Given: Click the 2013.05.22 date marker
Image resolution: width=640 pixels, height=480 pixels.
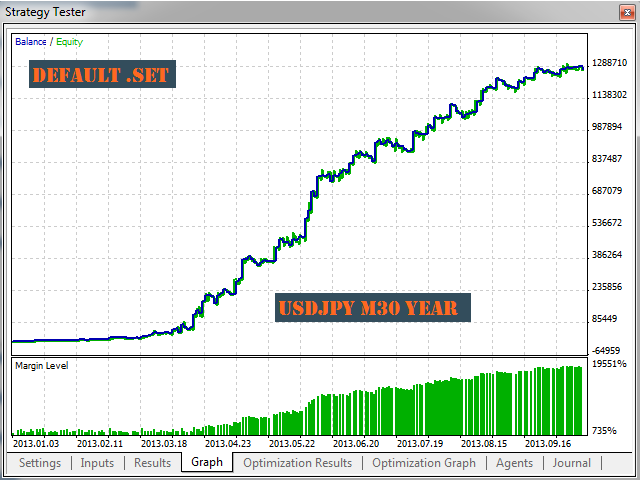Looking at the screenshot, I should [x=293, y=442].
